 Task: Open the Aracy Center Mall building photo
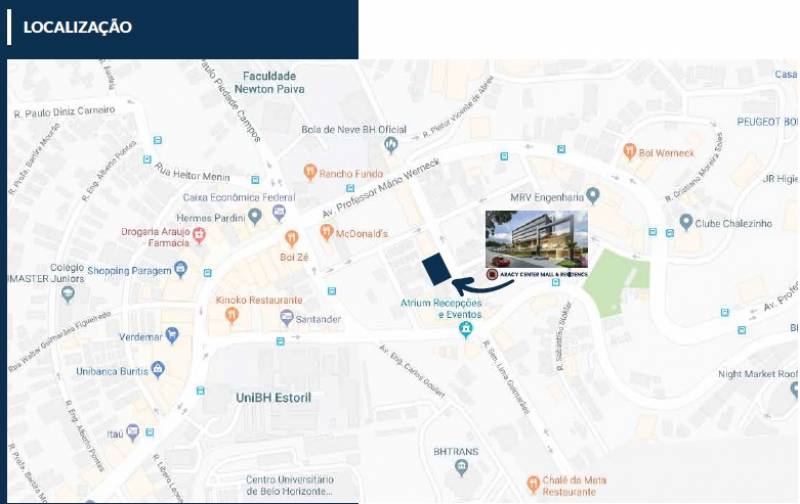pyautogui.click(x=537, y=239)
